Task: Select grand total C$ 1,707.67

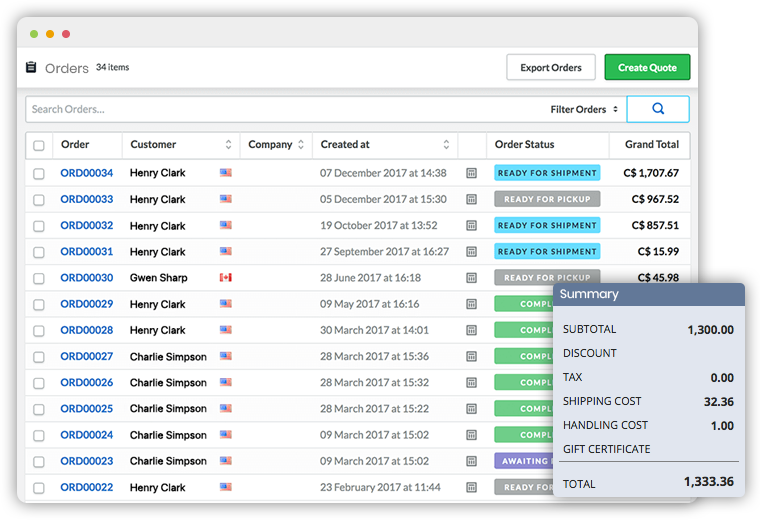Action: click(651, 173)
